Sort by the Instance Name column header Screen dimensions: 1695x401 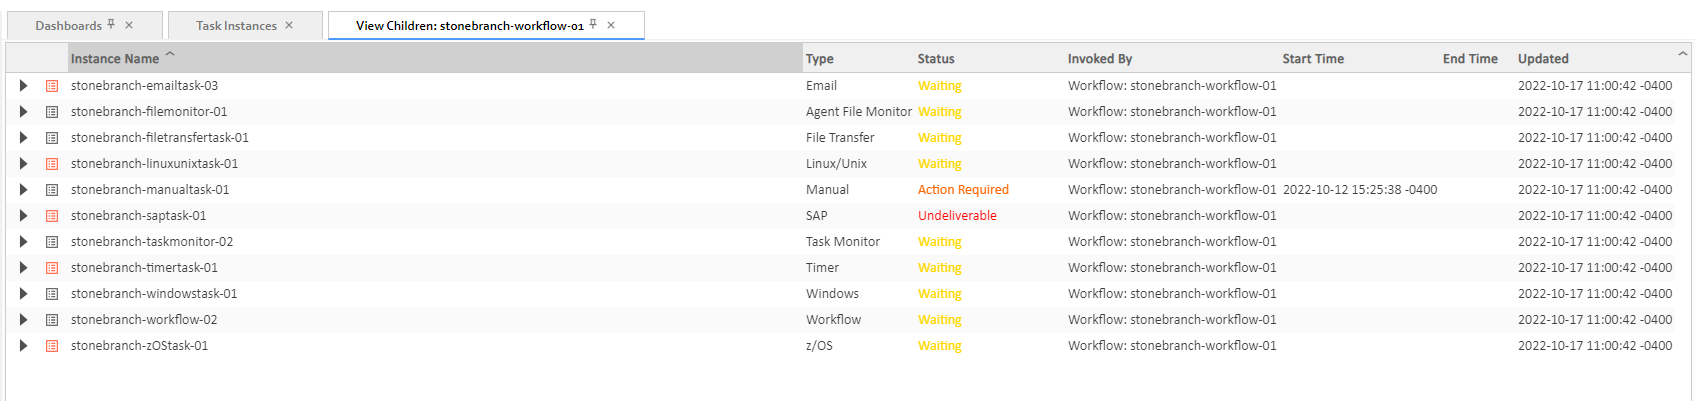point(115,59)
